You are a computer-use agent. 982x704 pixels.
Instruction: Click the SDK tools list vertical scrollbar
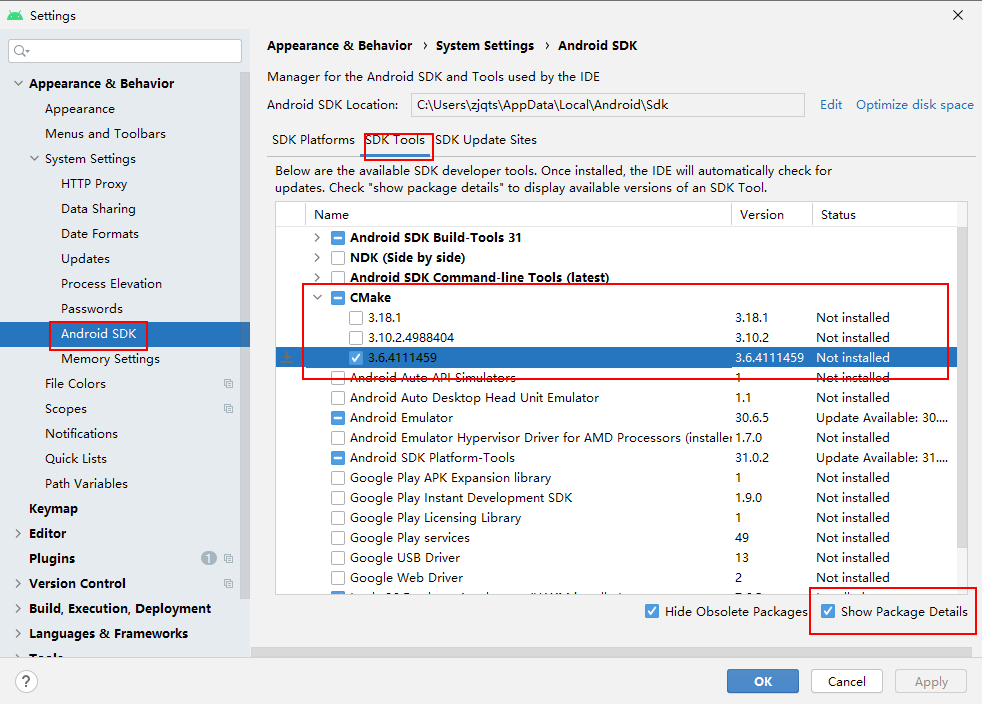pos(962,388)
